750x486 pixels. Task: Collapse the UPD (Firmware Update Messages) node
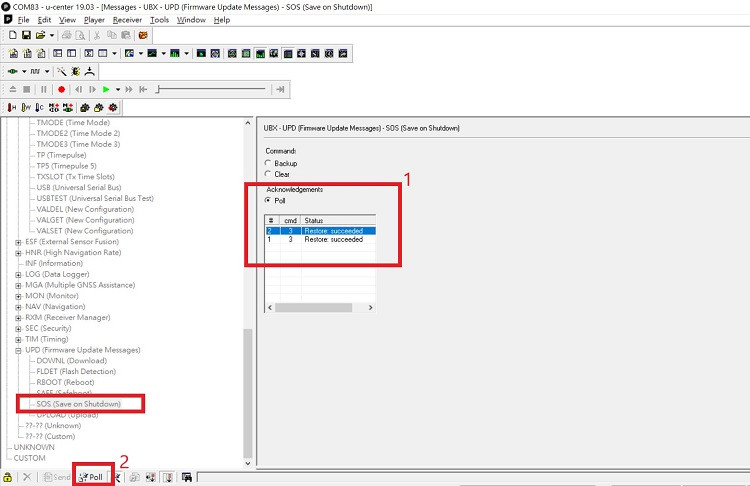click(x=18, y=350)
